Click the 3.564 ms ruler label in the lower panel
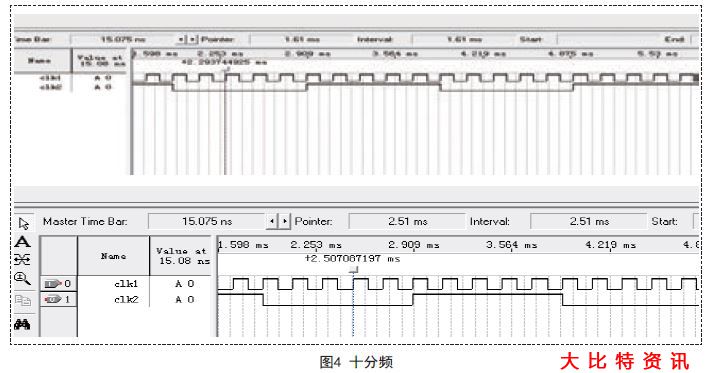Image resolution: width=707 pixels, height=373 pixels. (511, 245)
